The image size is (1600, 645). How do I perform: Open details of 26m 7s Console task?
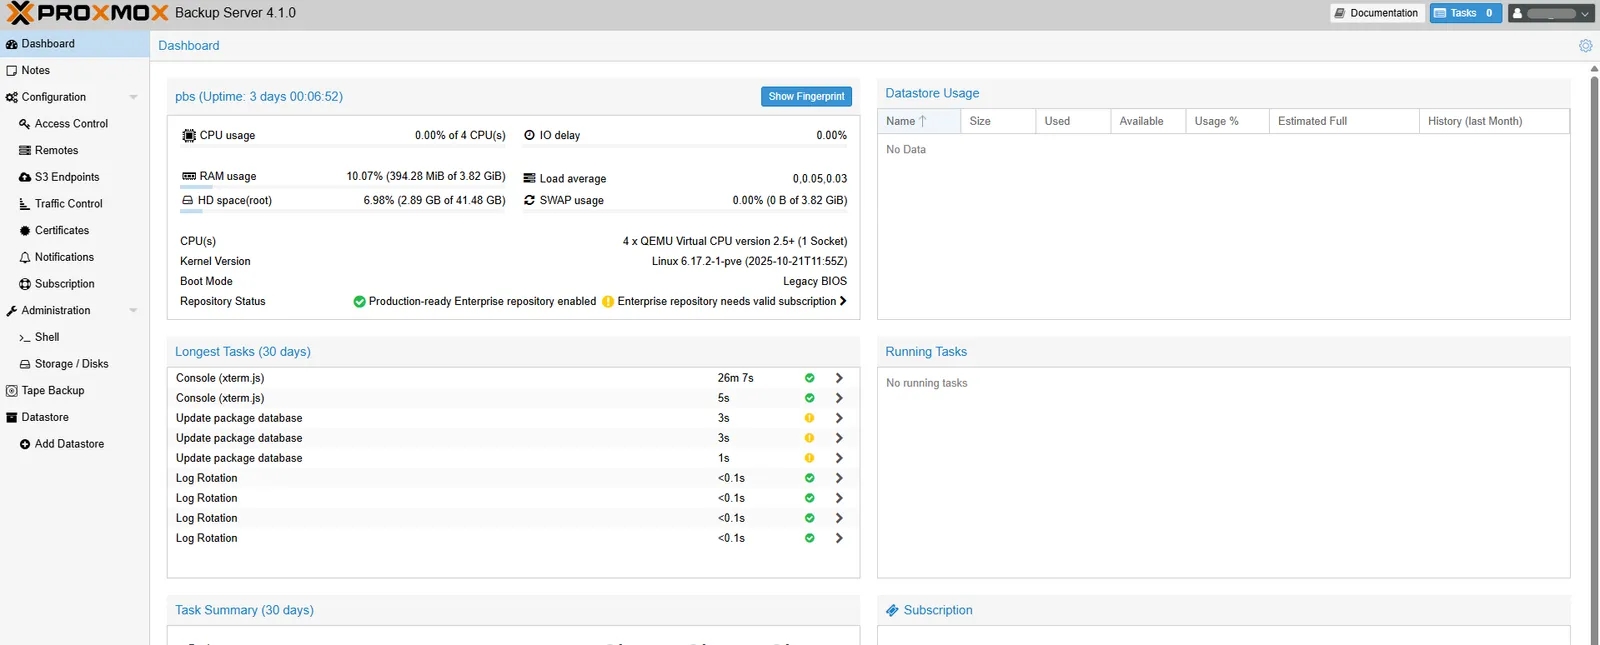(839, 378)
